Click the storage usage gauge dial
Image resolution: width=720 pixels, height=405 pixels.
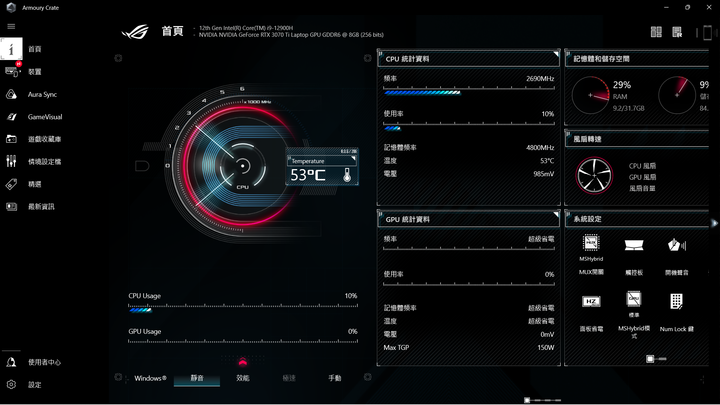click(677, 95)
